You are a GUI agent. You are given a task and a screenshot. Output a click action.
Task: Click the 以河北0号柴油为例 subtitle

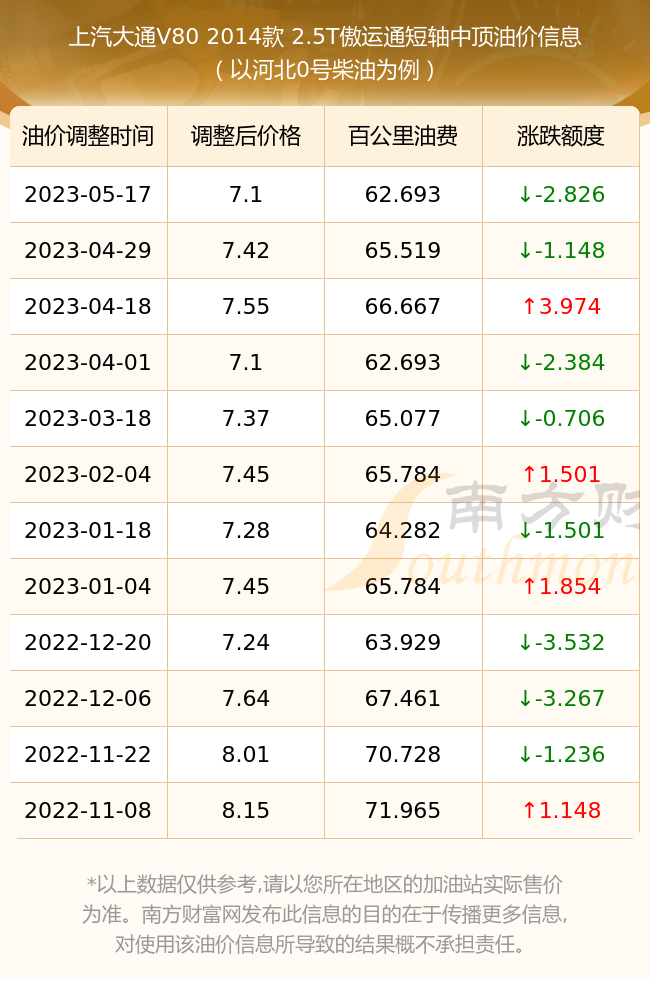(325, 70)
